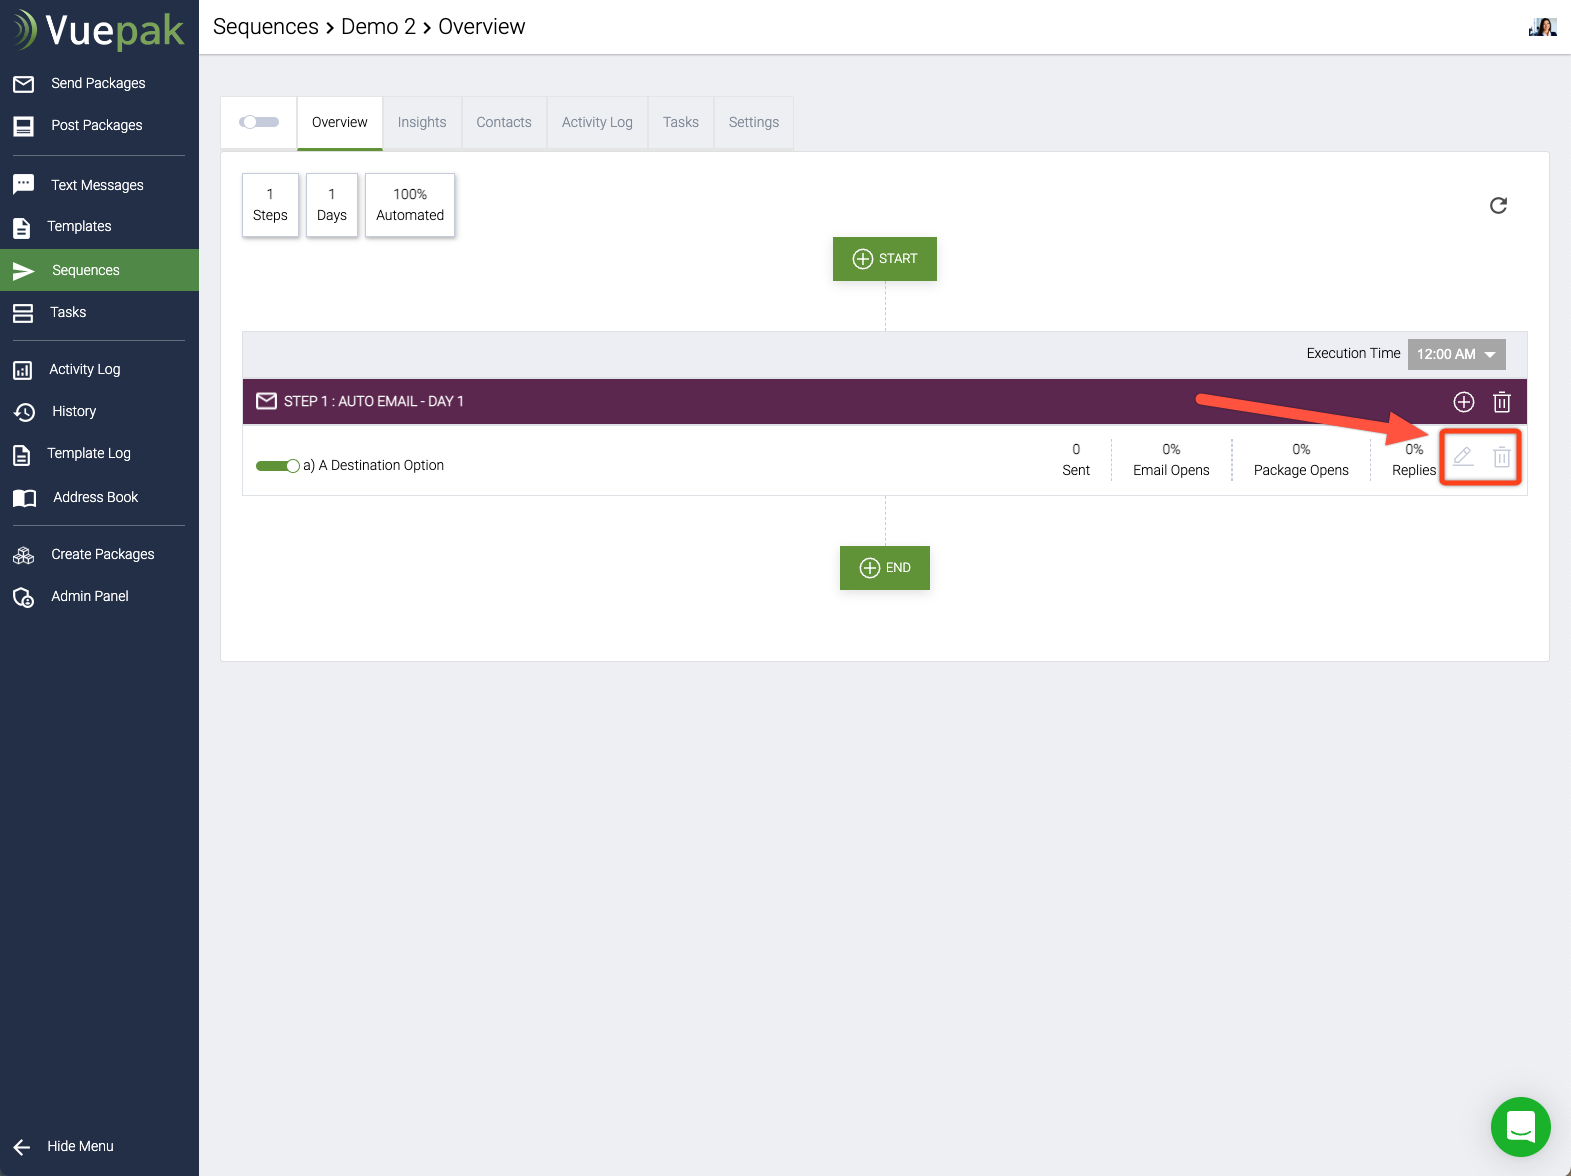
Task: Delete A Destination Option via its trash icon
Action: coord(1501,457)
